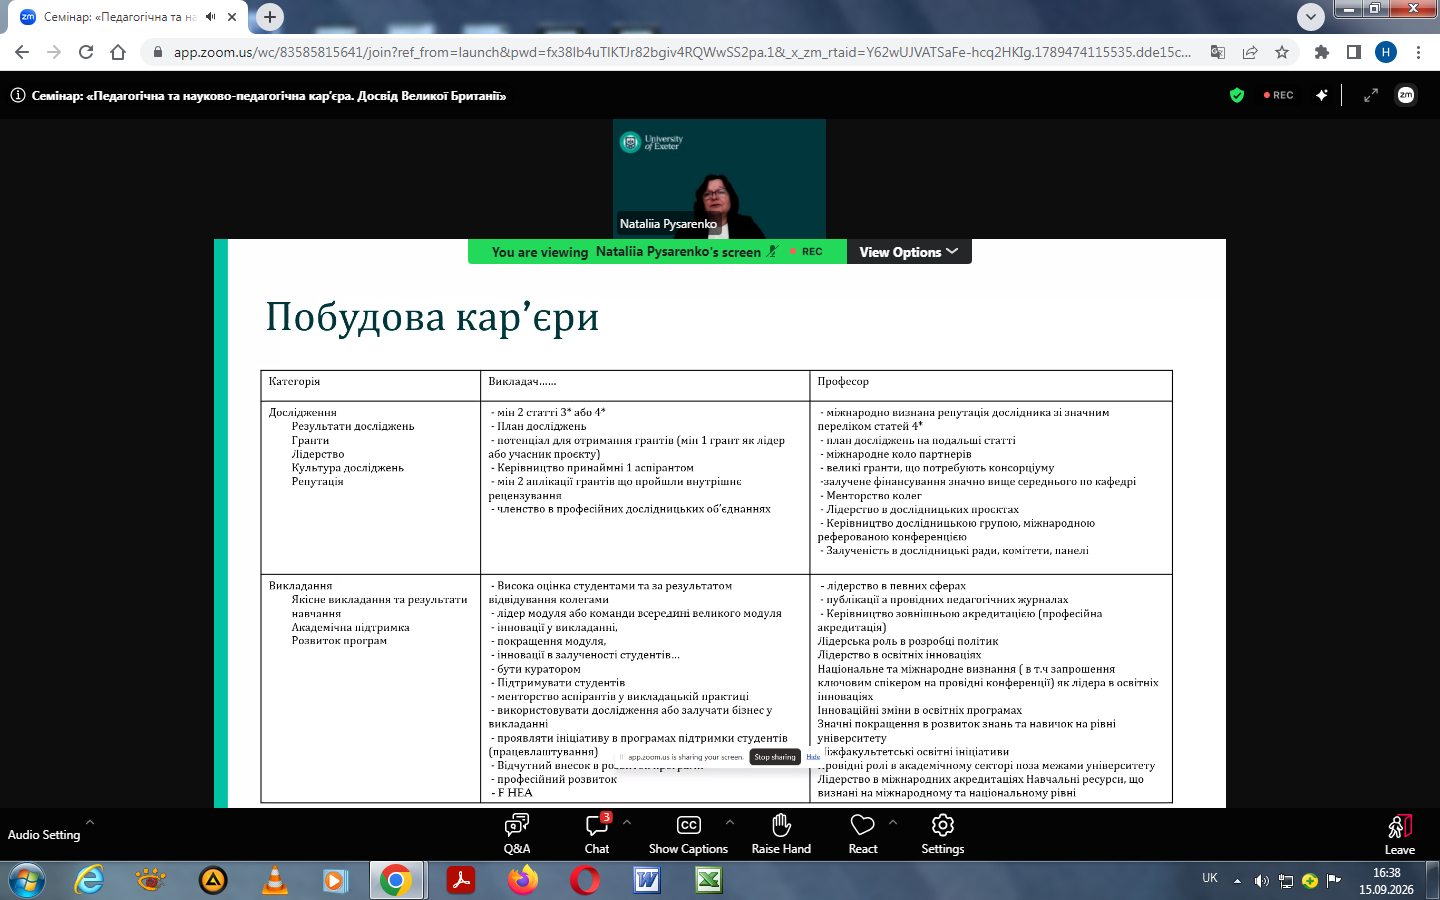Expand the Audio Setting chevron
Viewport: 1440px width, 900px height.
pyautogui.click(x=90, y=822)
